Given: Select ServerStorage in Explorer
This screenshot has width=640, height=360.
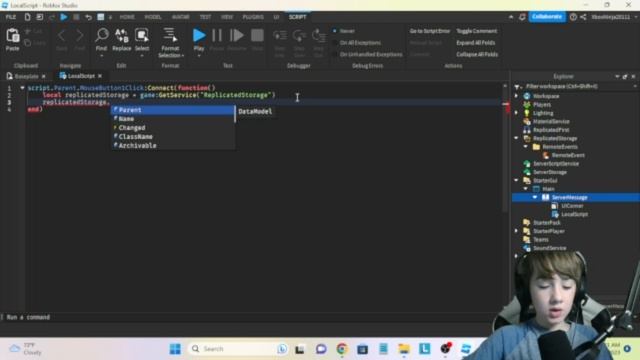Looking at the screenshot, I should click(549, 172).
